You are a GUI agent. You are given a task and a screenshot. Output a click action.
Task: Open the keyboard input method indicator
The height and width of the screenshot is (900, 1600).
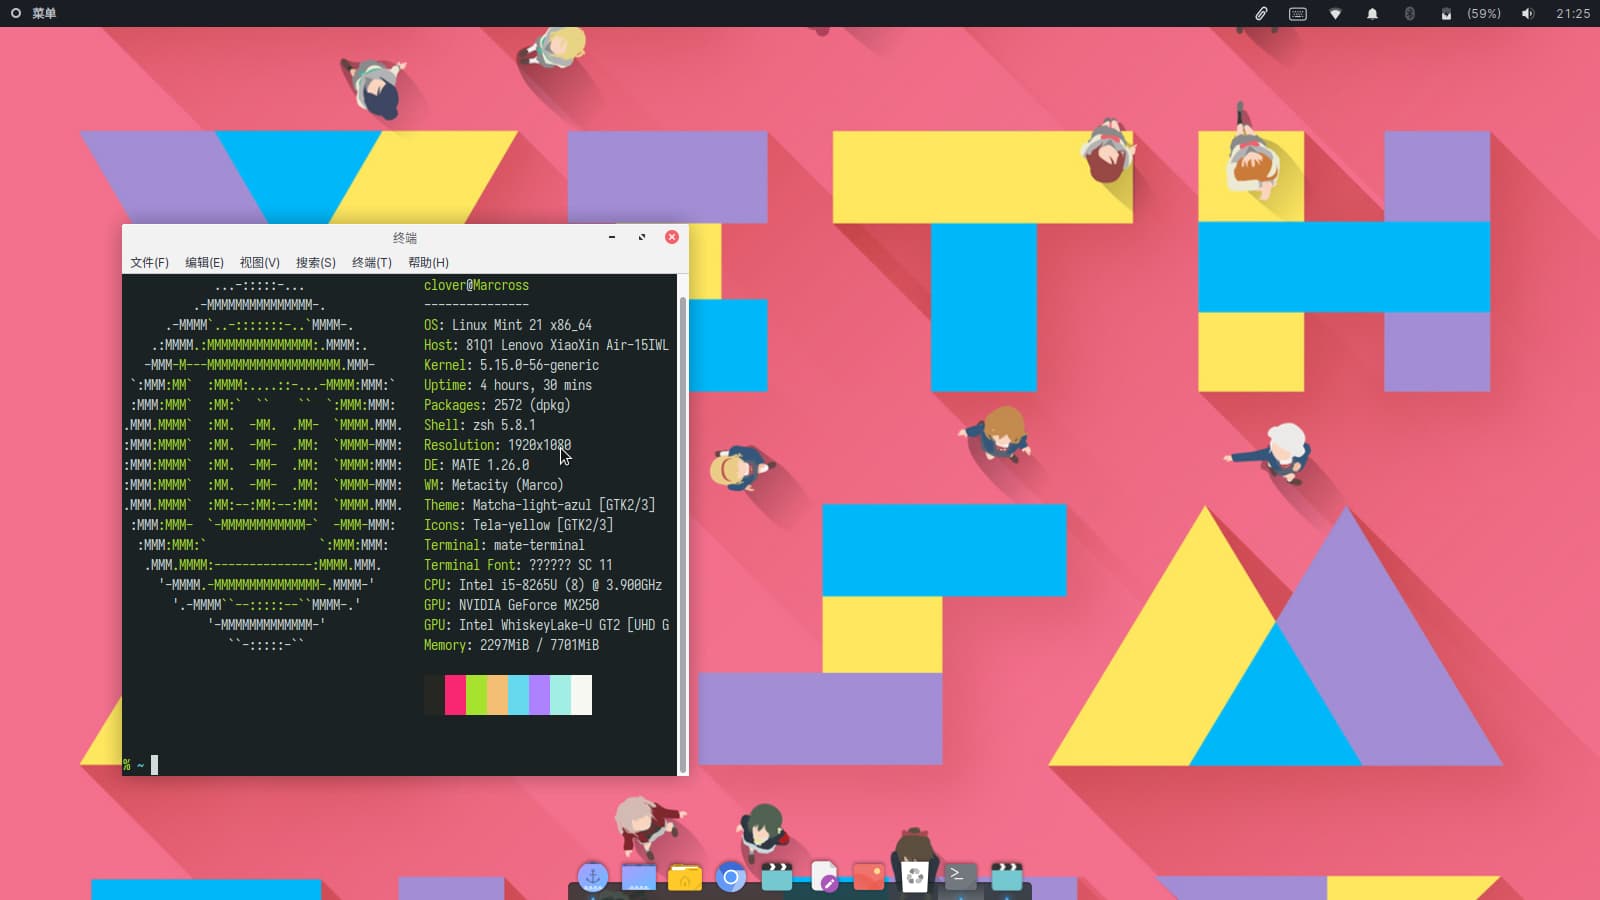(1298, 13)
